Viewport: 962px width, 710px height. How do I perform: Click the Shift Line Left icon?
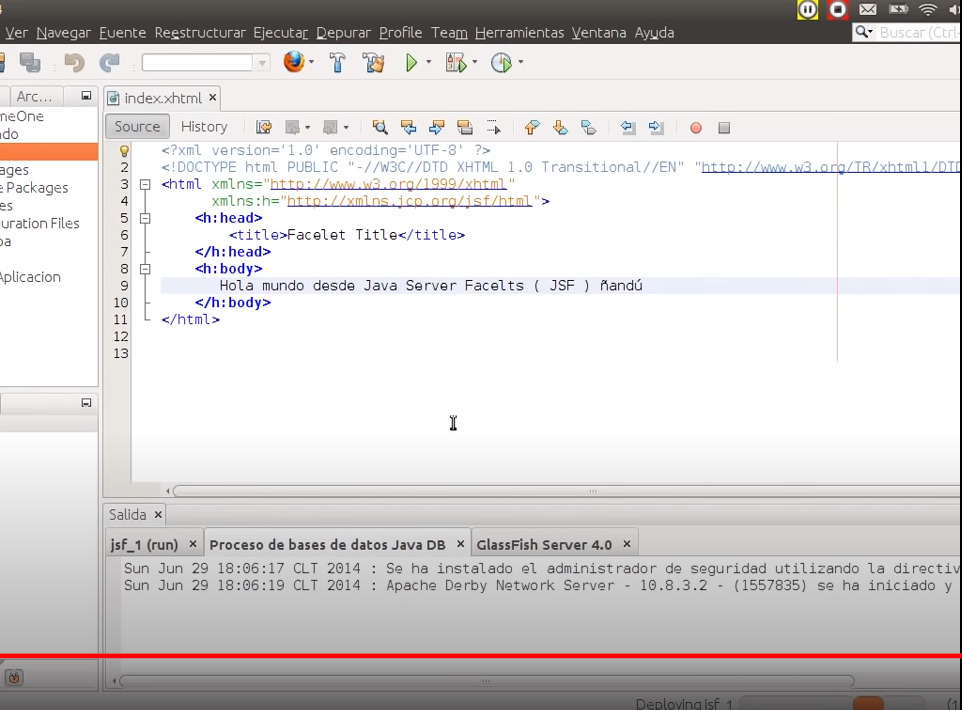(x=628, y=127)
